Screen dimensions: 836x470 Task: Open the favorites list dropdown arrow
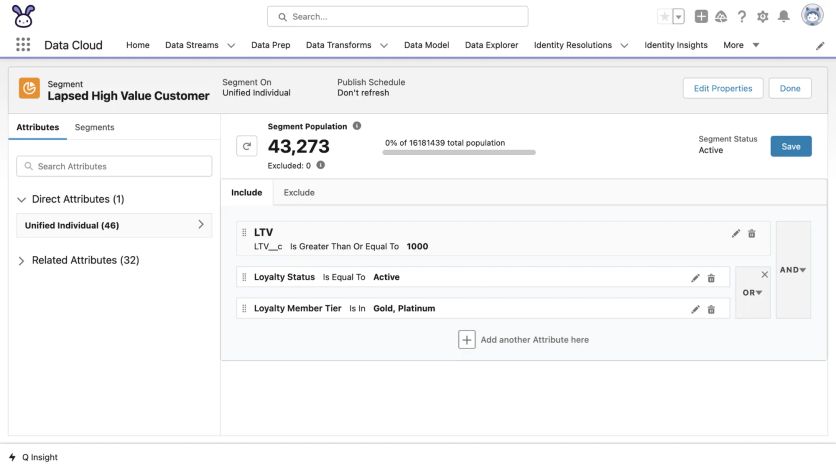coord(678,17)
